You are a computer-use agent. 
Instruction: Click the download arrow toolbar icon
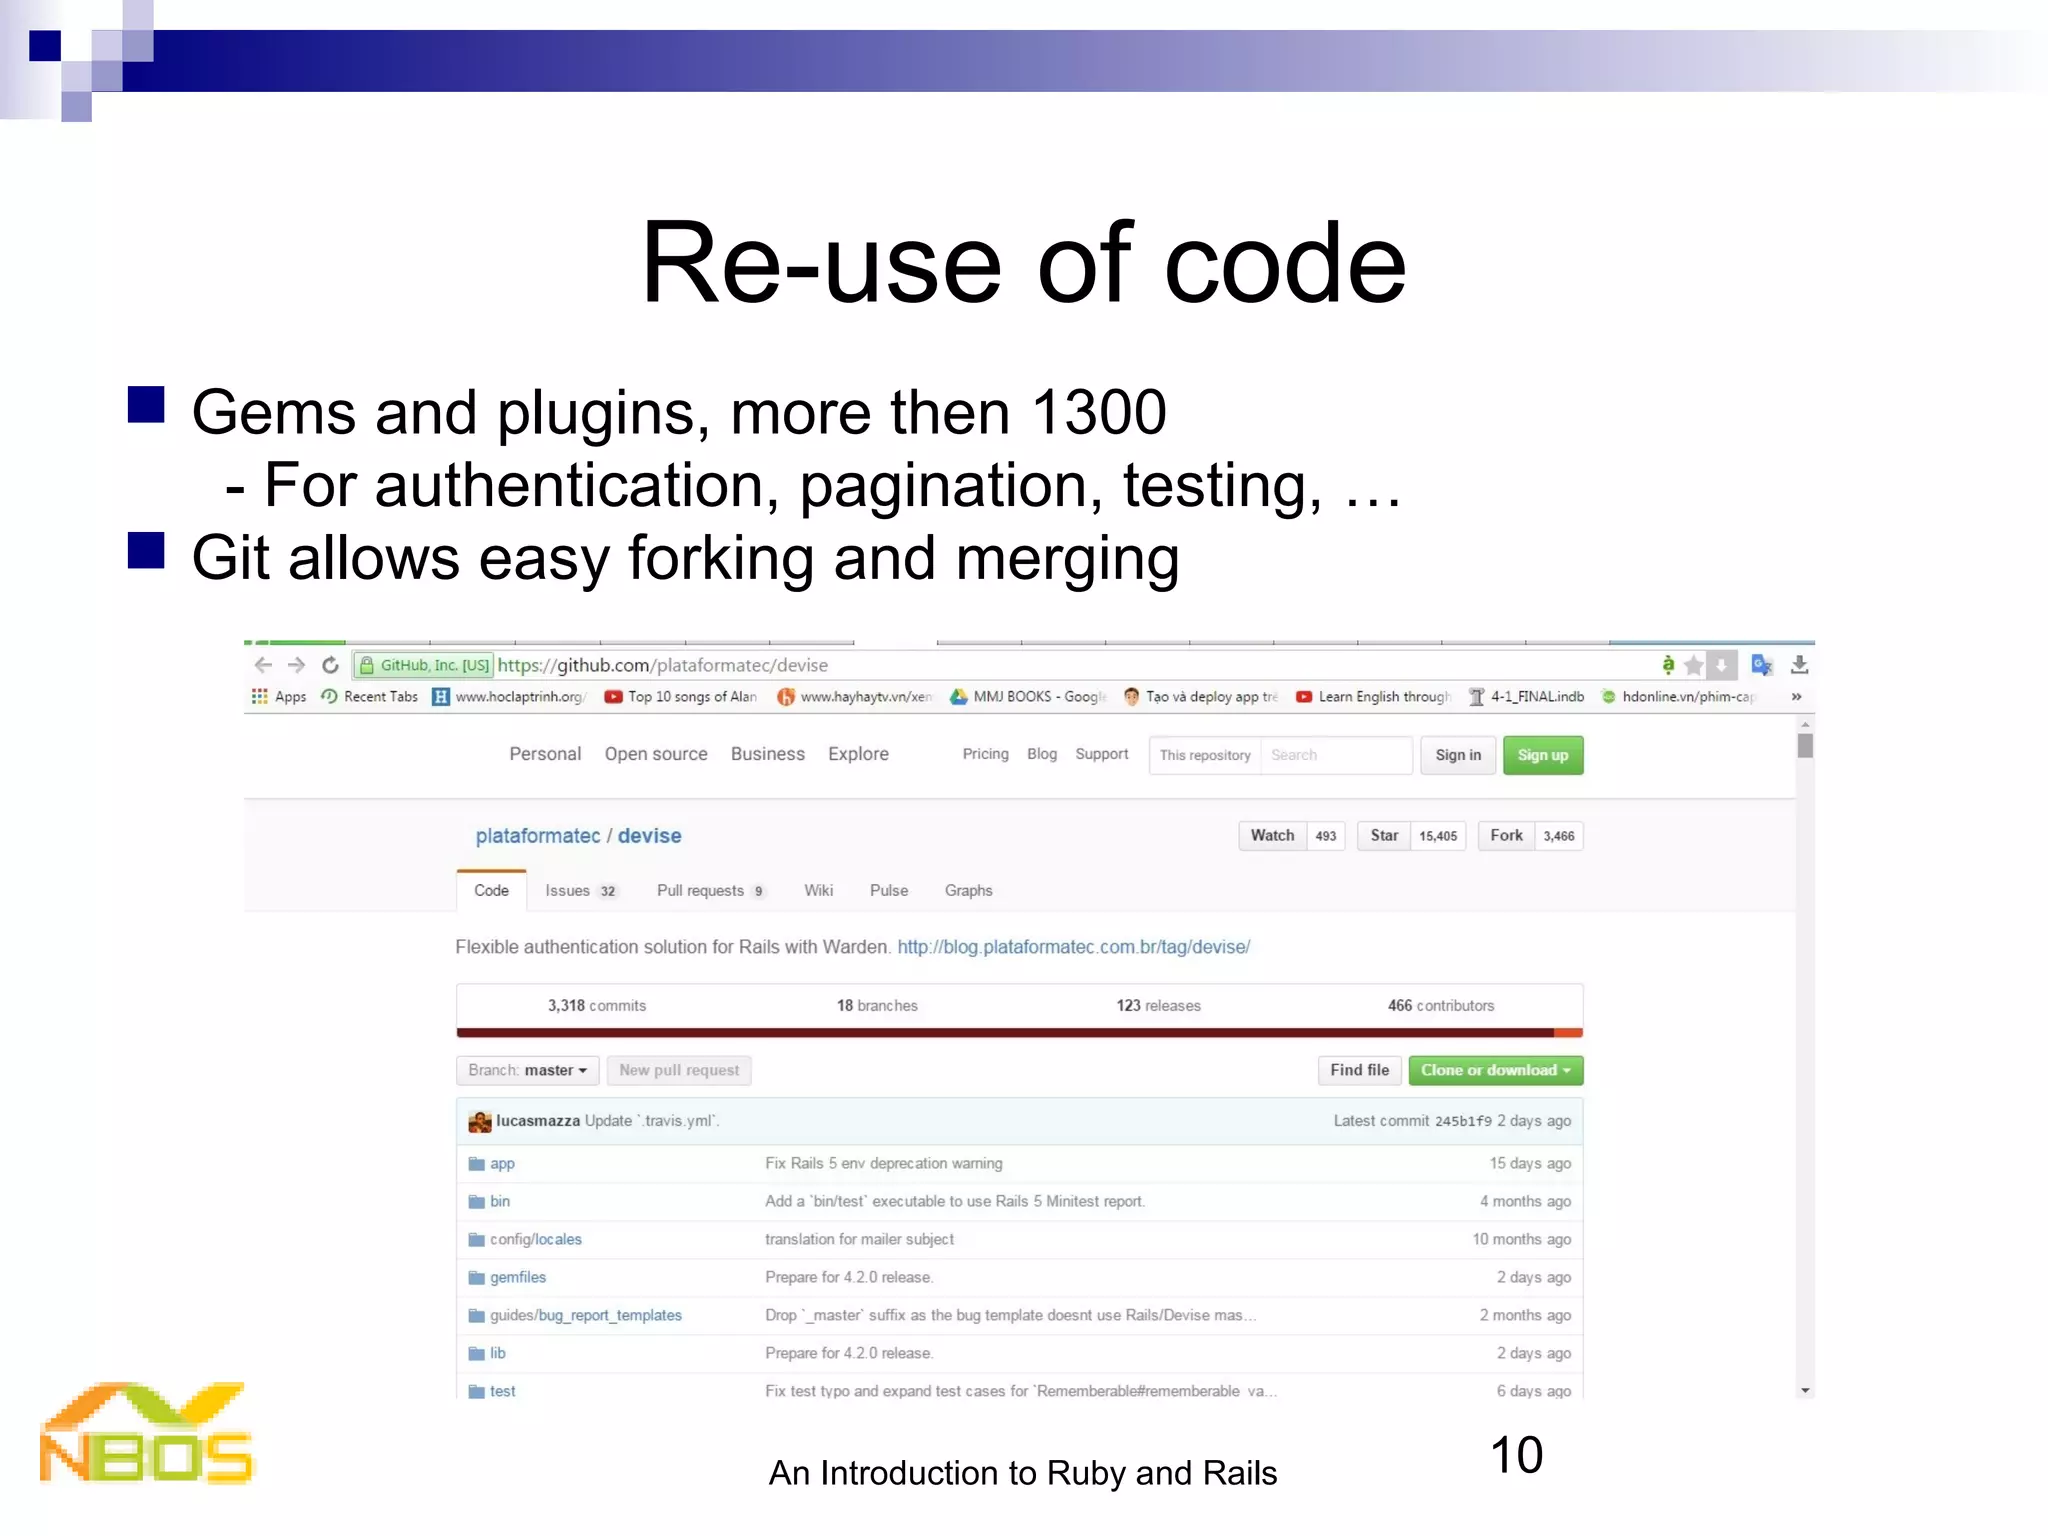[x=1799, y=665]
